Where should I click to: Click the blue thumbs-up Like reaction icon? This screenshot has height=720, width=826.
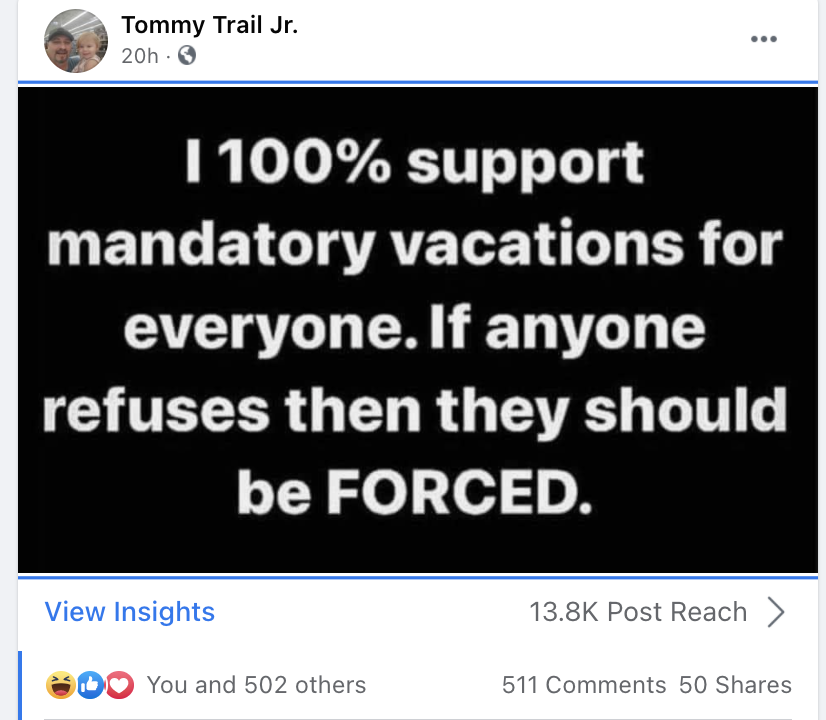click(90, 685)
